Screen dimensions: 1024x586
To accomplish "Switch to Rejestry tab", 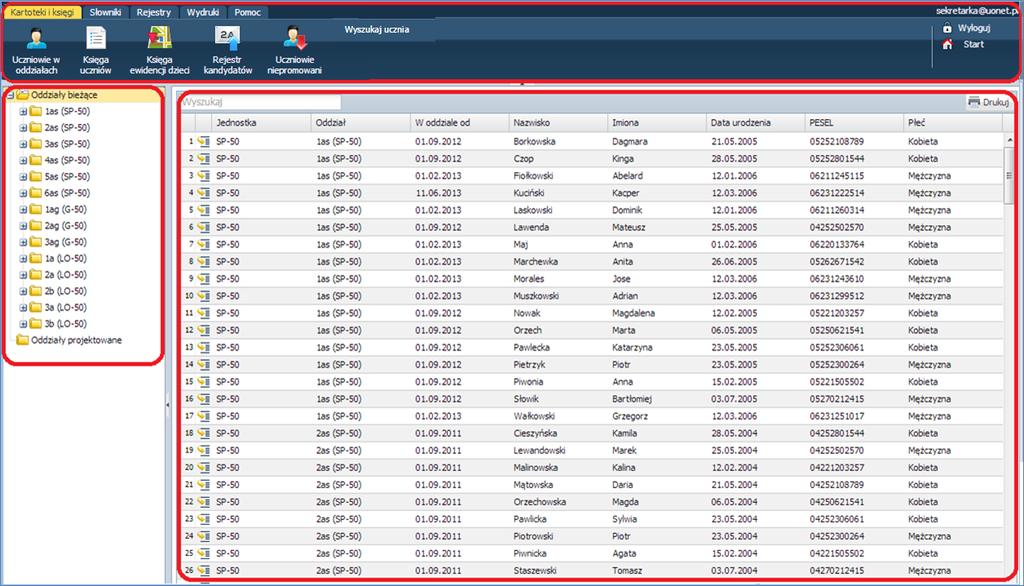I will [153, 12].
